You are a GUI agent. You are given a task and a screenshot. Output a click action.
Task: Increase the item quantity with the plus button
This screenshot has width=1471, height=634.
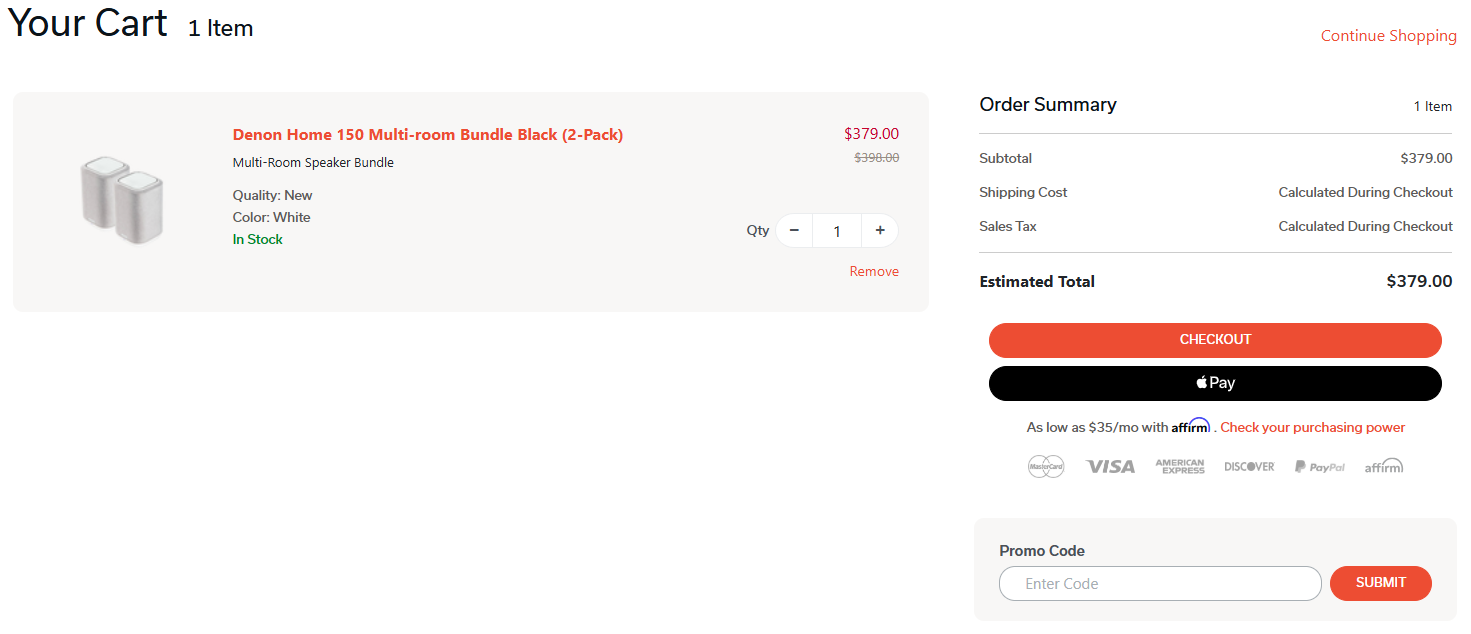(x=879, y=230)
